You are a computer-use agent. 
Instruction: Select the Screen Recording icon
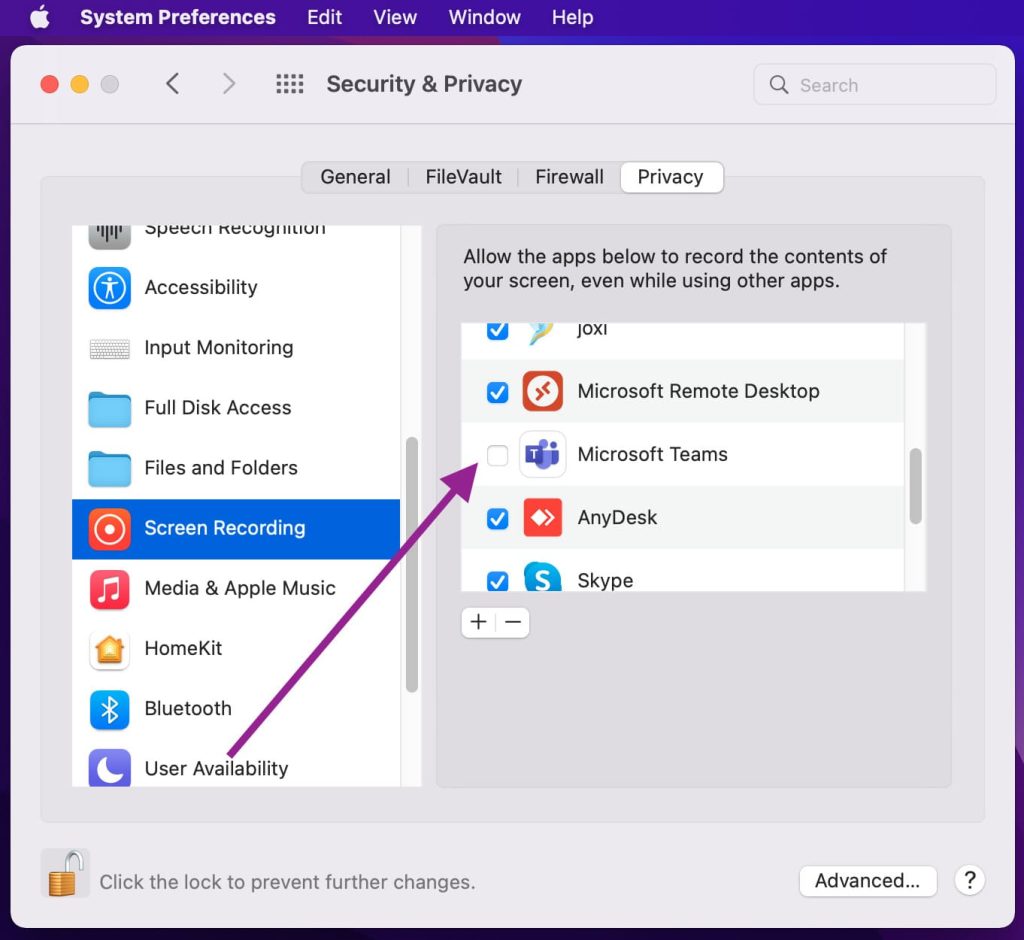pyautogui.click(x=110, y=529)
